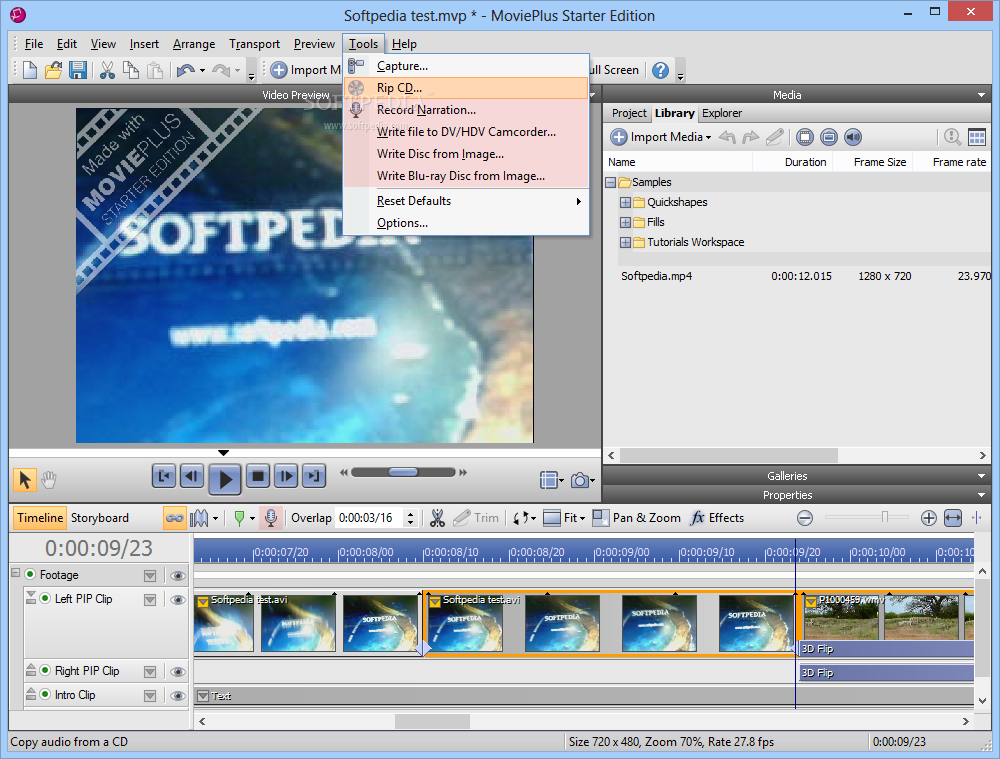The height and width of the screenshot is (759, 1000).
Task: Switch to the Explorer tab in Media
Action: point(722,113)
